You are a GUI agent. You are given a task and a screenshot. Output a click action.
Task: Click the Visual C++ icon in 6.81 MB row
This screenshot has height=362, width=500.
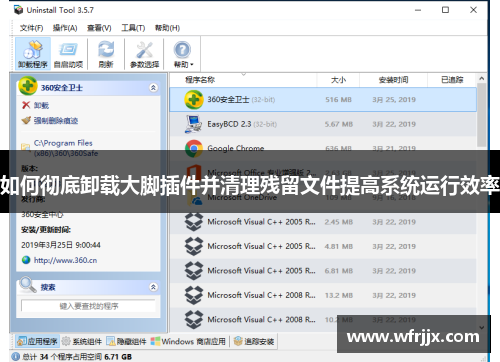[194, 271]
